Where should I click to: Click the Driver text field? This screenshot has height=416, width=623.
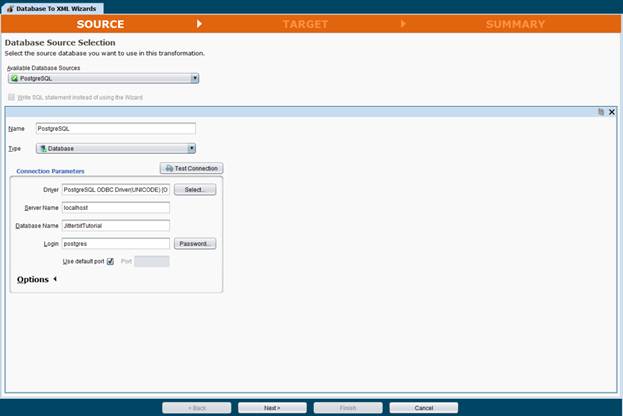tap(116, 190)
